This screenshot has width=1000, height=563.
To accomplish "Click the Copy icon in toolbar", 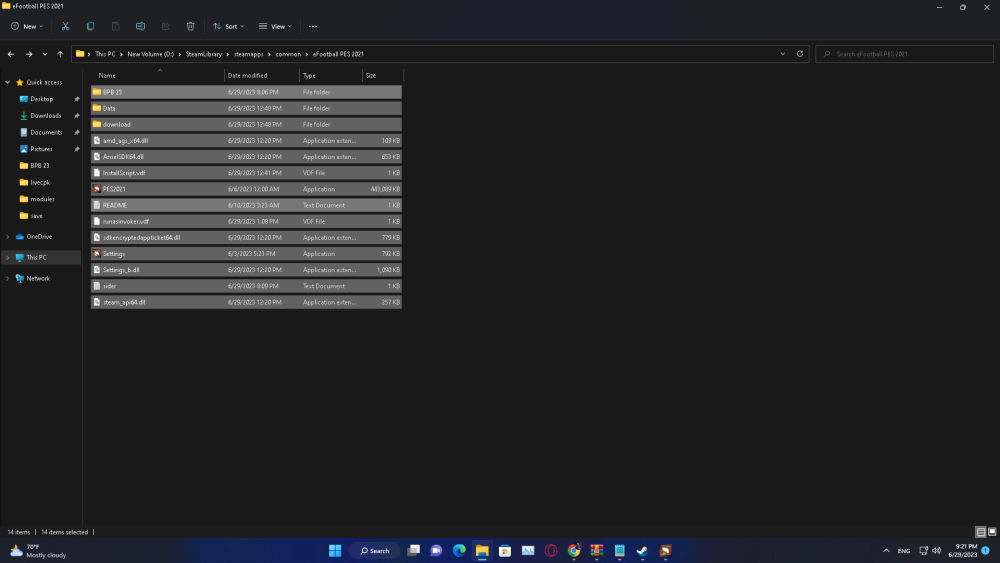I will [x=91, y=26].
